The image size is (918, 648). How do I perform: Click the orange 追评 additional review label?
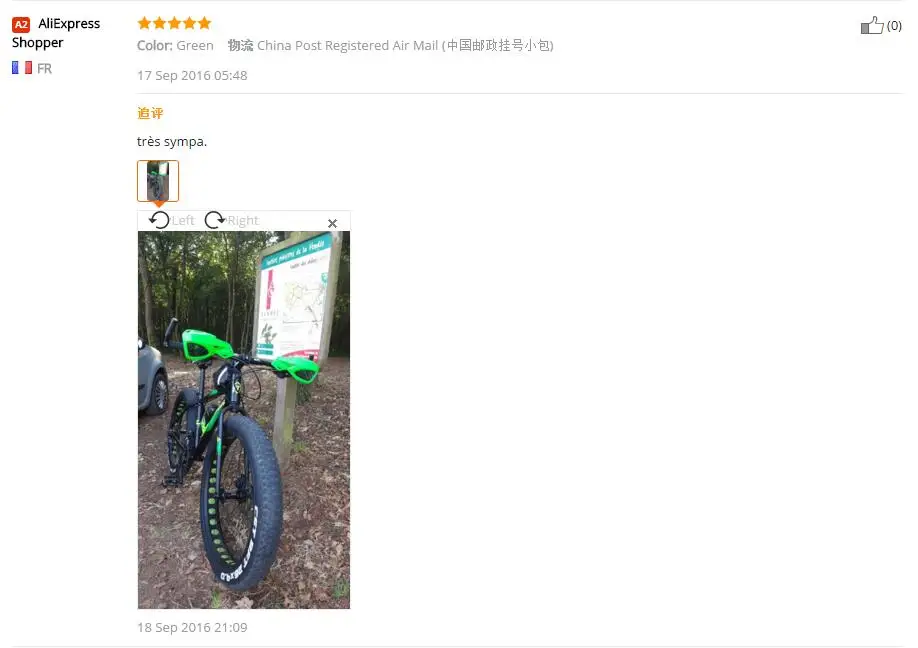point(150,113)
